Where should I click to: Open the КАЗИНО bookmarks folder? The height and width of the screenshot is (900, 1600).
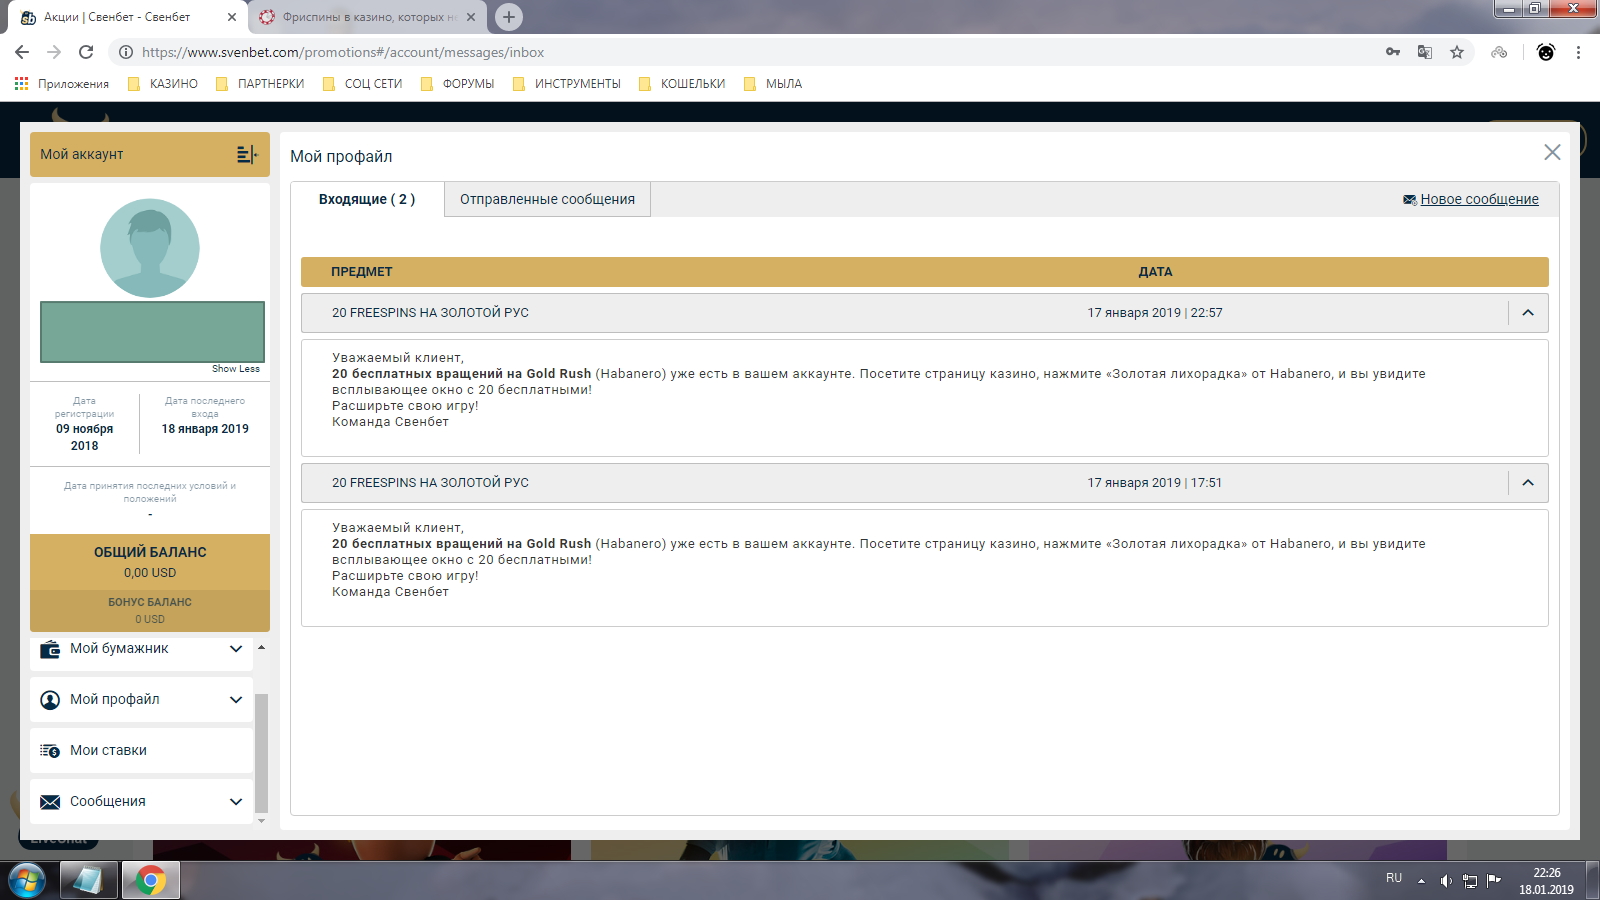[x=163, y=84]
